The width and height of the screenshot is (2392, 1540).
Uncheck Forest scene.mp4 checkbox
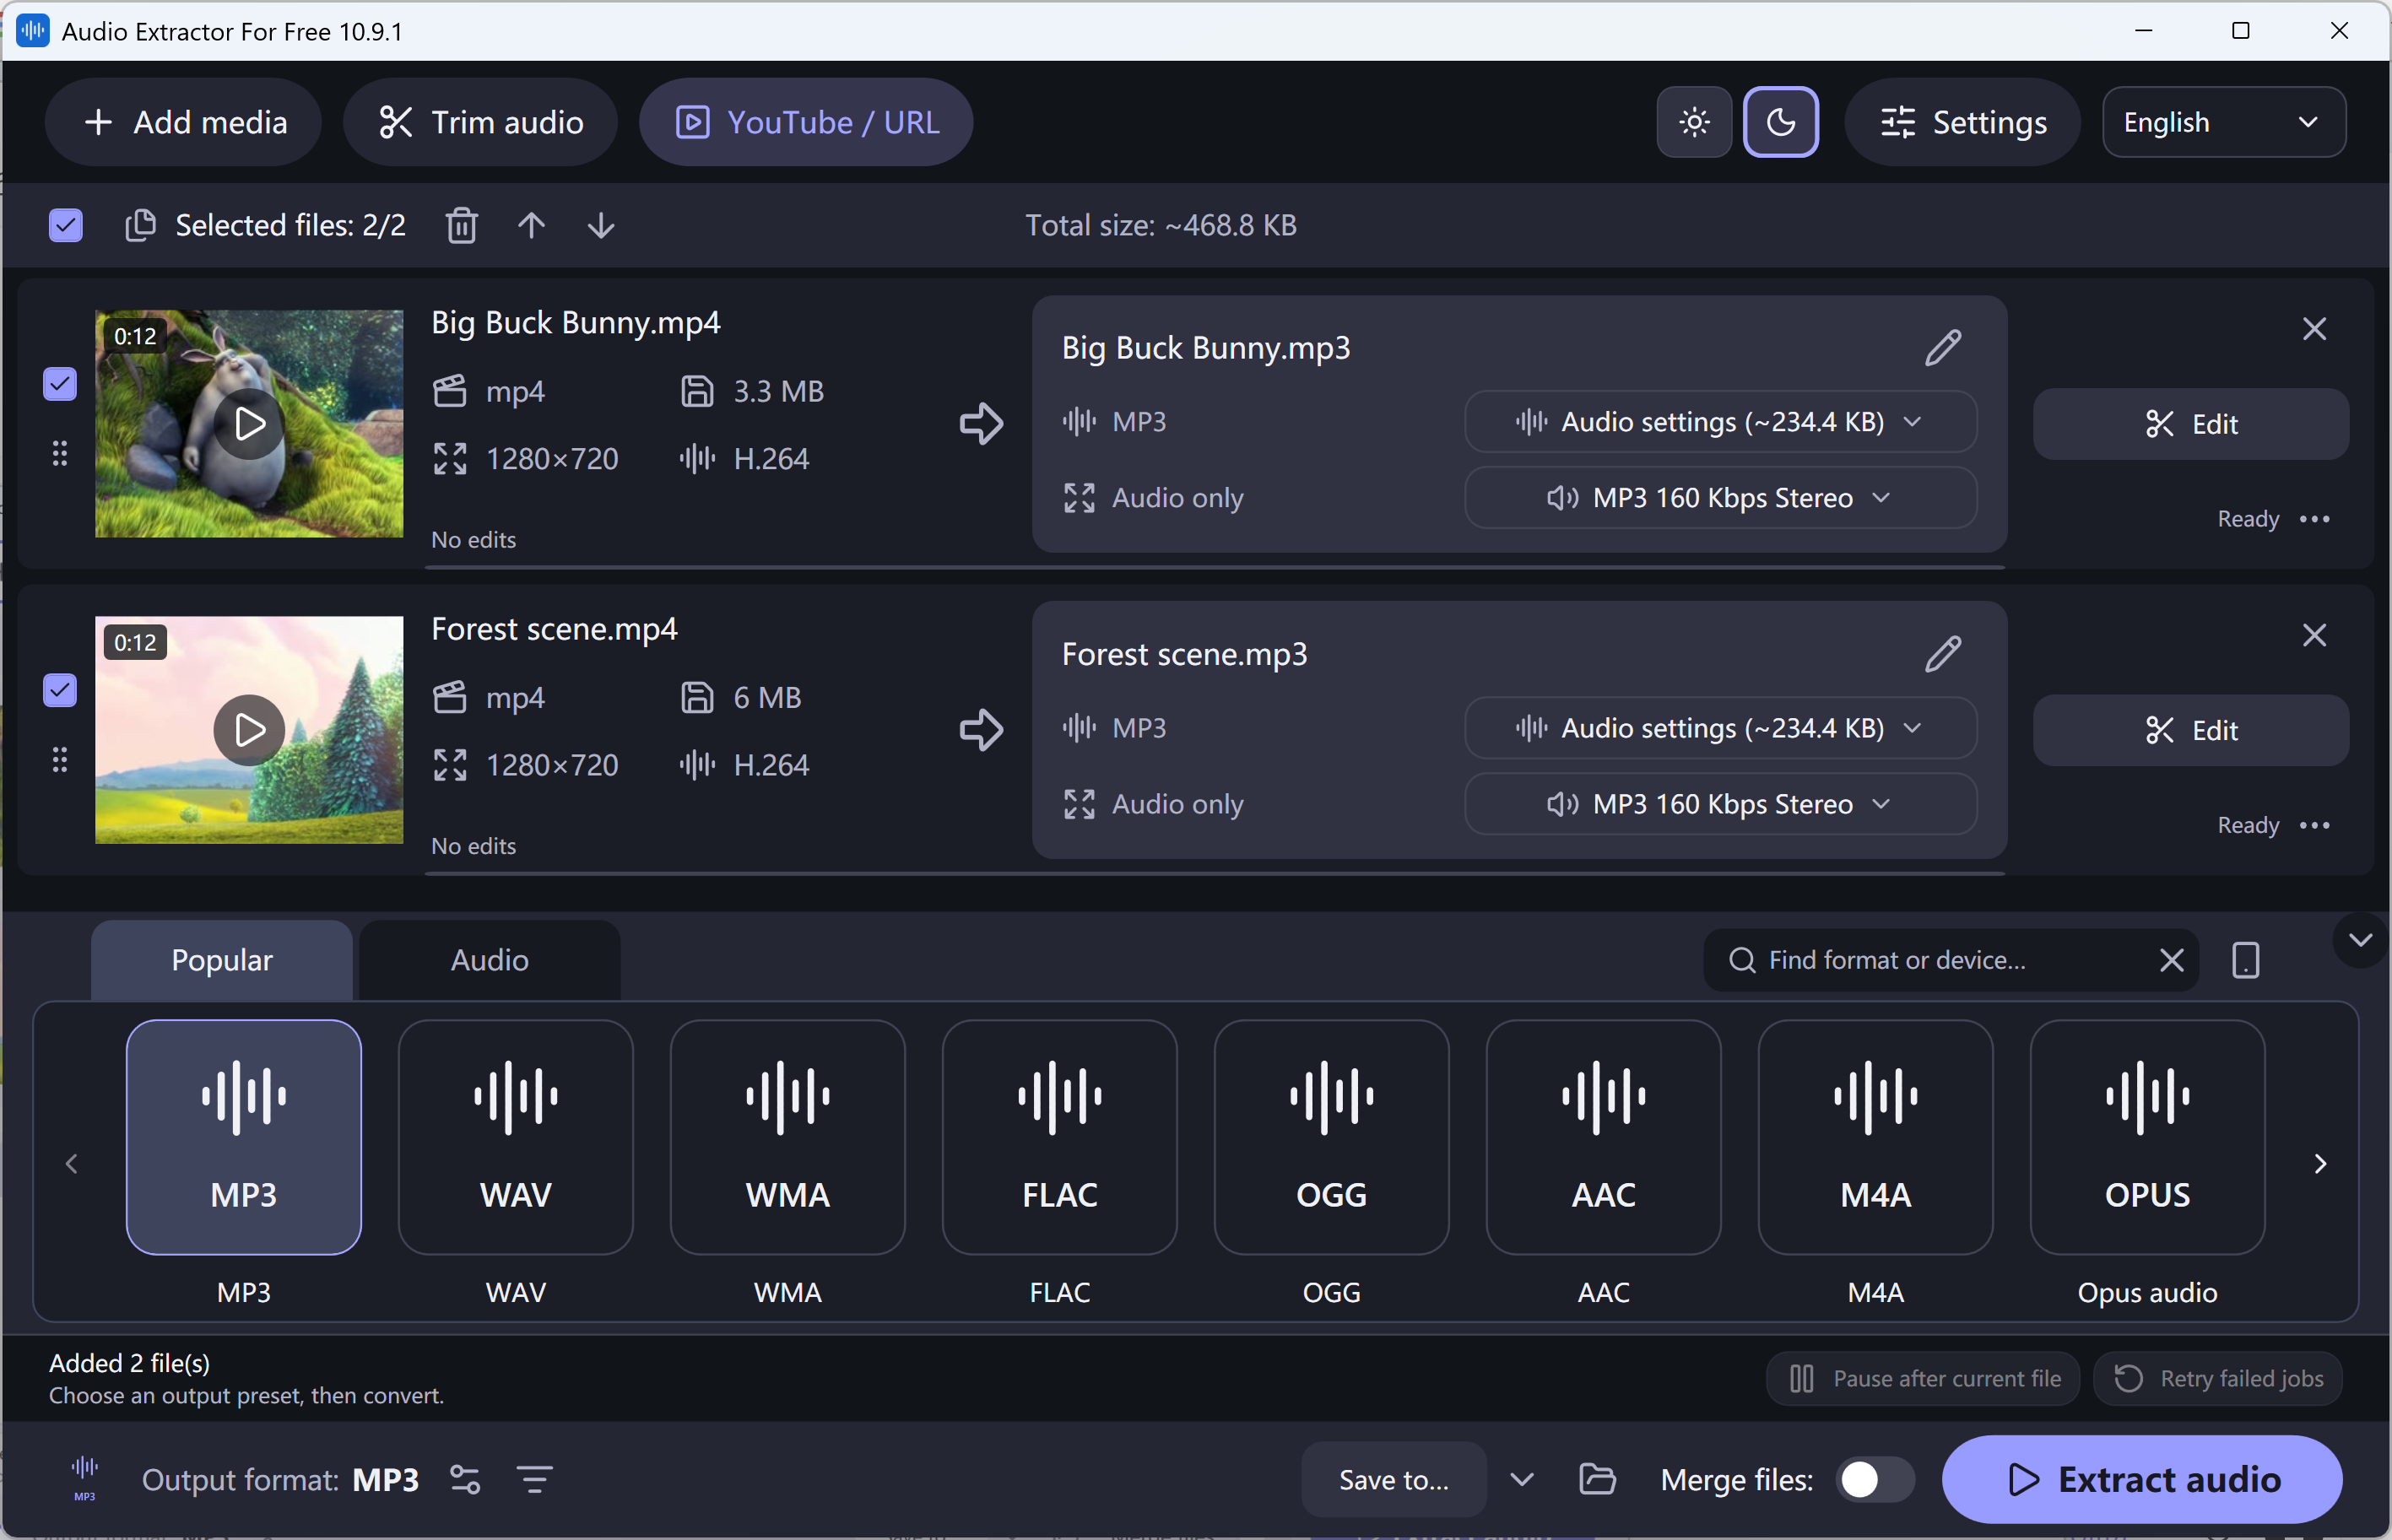[x=60, y=690]
